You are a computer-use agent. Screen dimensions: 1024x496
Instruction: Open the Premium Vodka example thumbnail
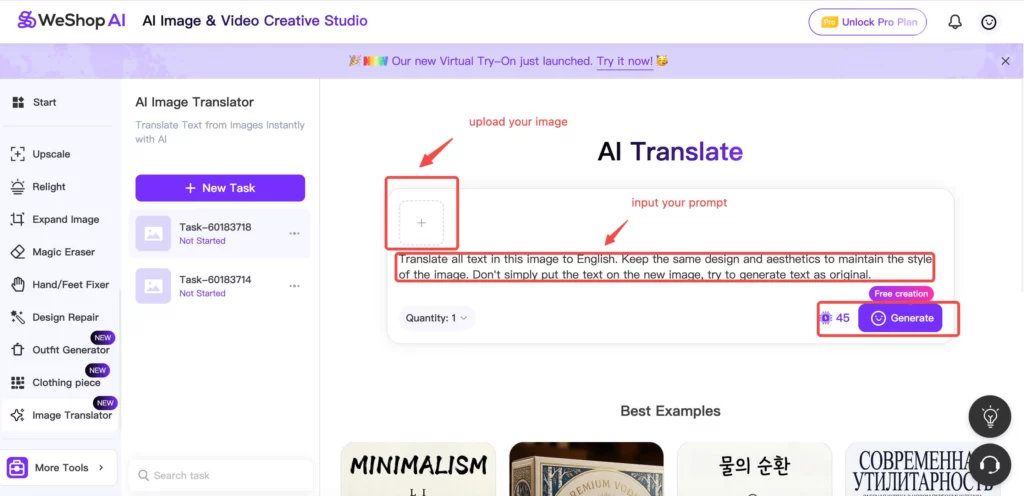pyautogui.click(x=586, y=469)
